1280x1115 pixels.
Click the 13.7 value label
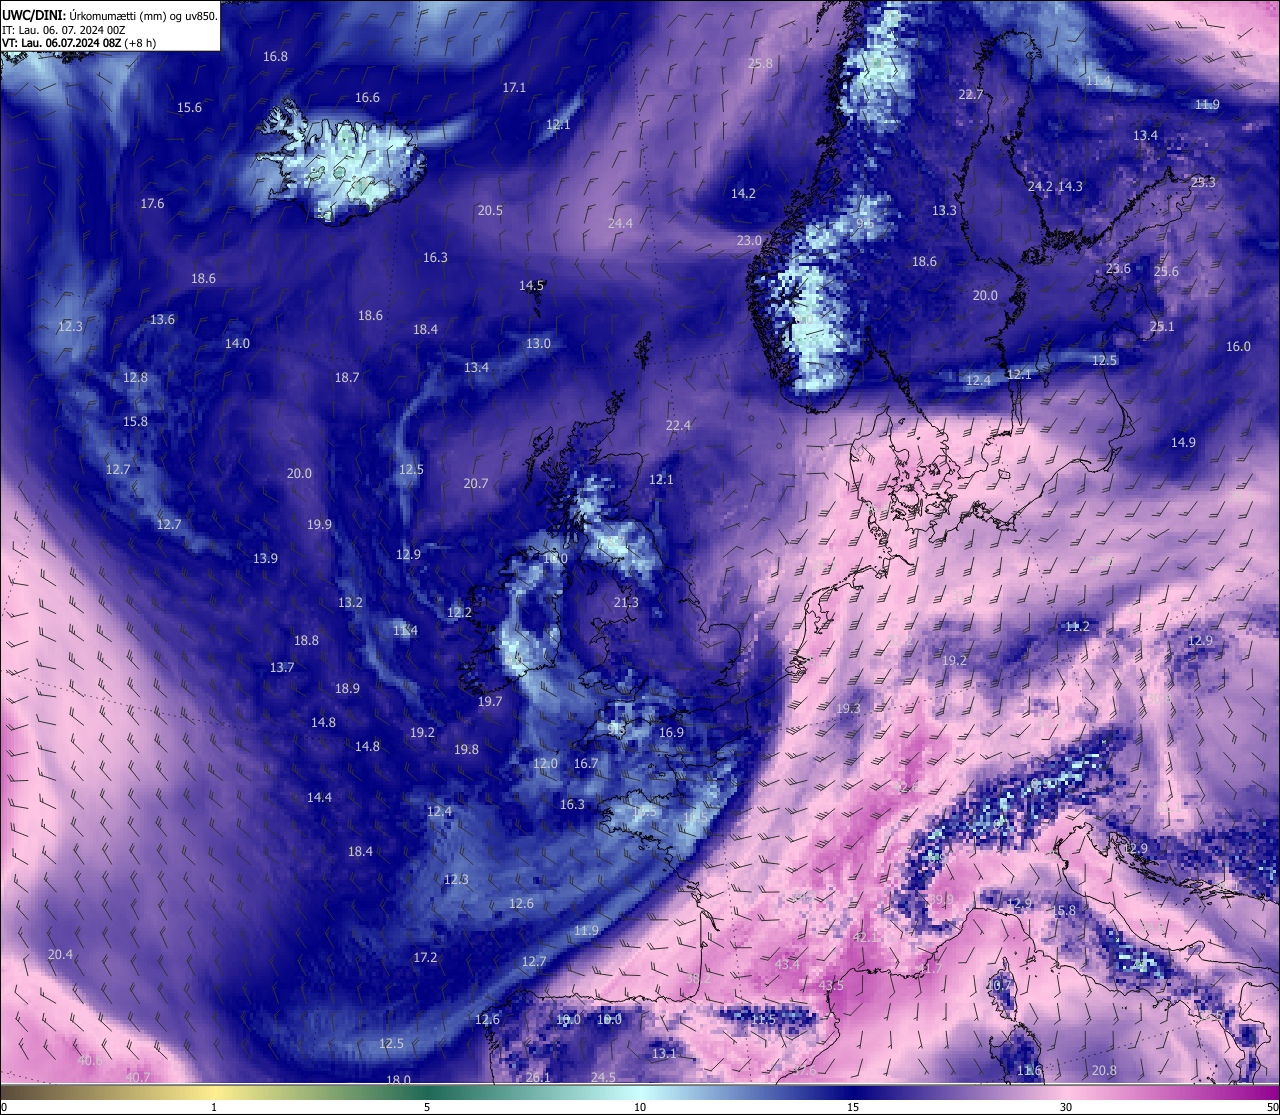coord(282,668)
